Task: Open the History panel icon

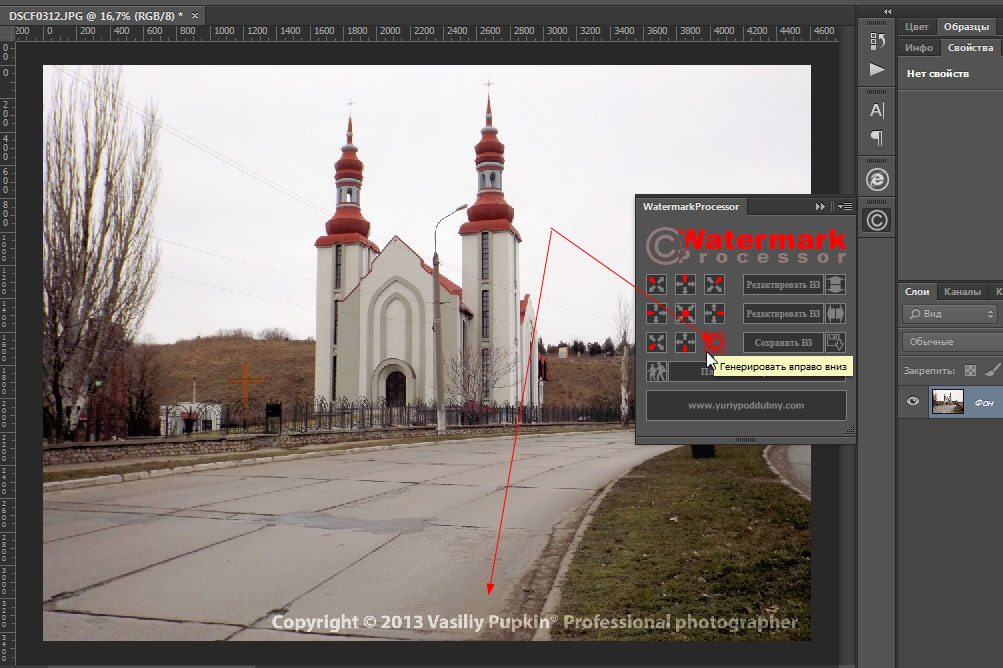Action: tap(877, 41)
